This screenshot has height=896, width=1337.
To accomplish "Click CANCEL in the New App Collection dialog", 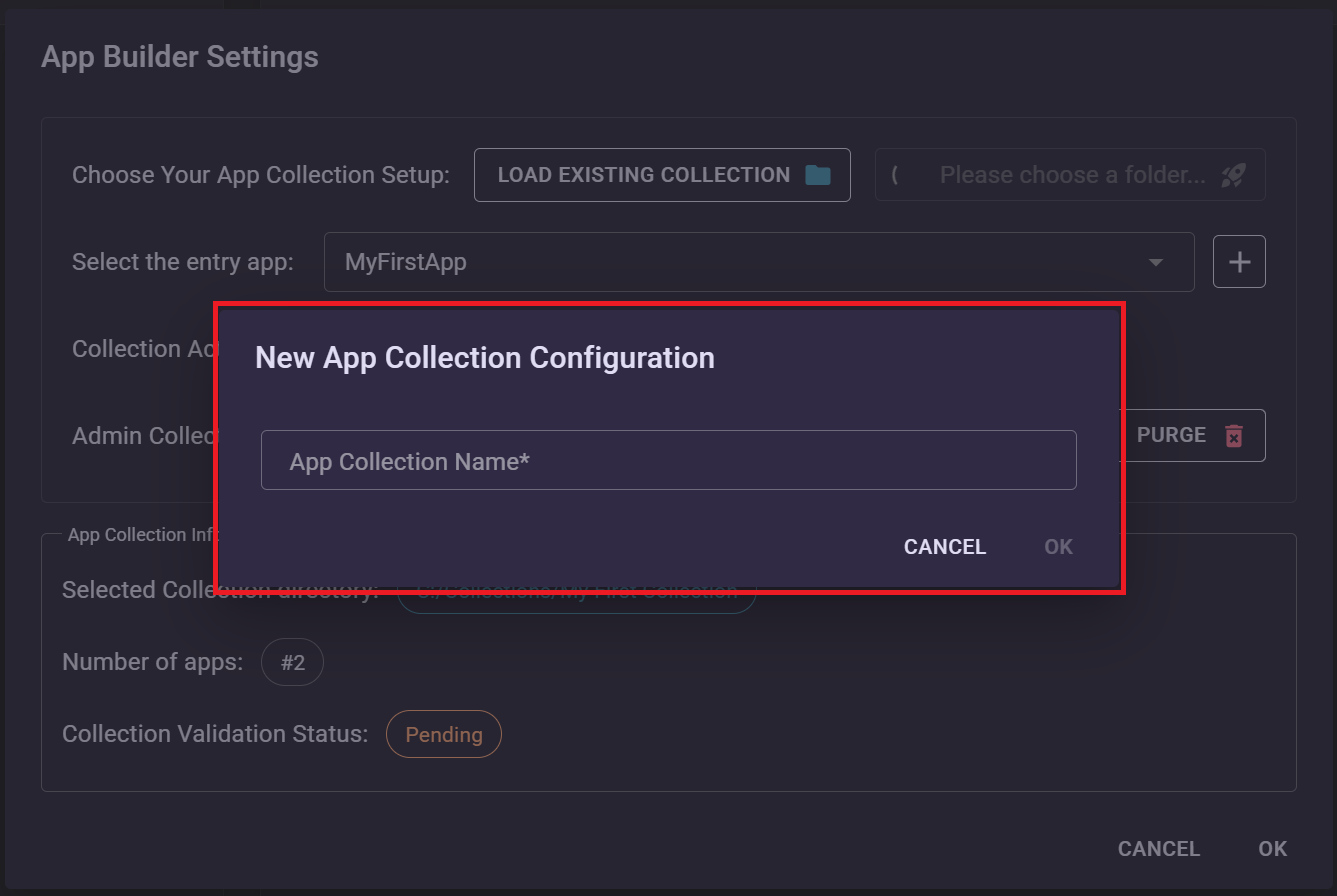I will 944,546.
